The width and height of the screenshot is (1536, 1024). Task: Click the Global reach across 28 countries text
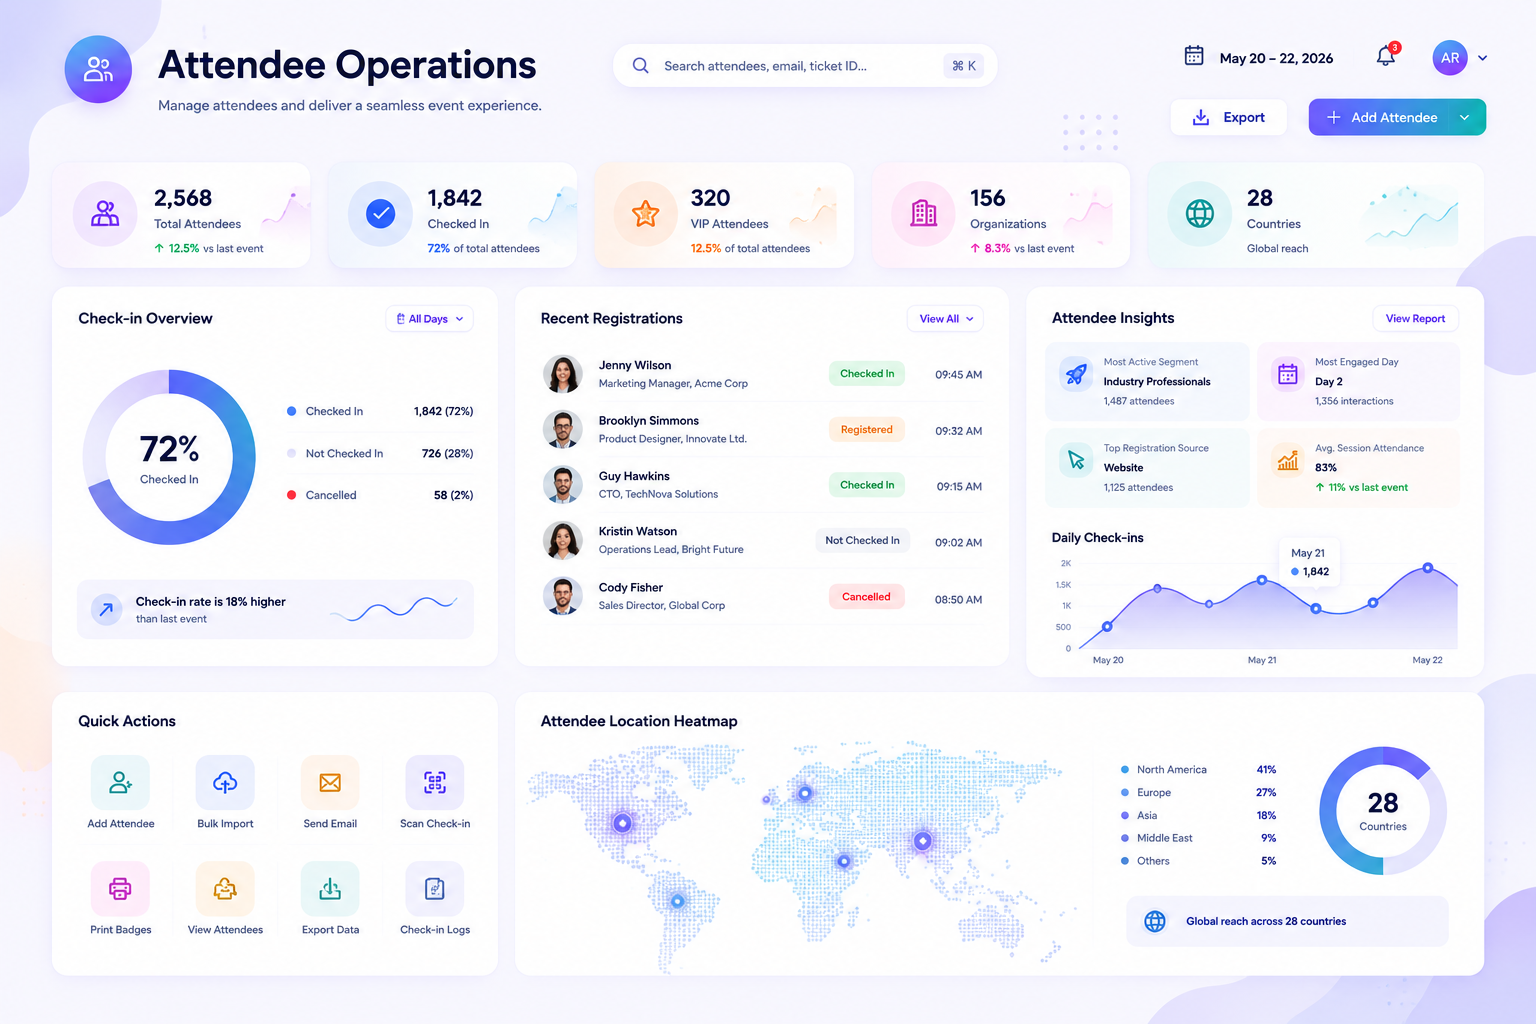coord(1266,922)
